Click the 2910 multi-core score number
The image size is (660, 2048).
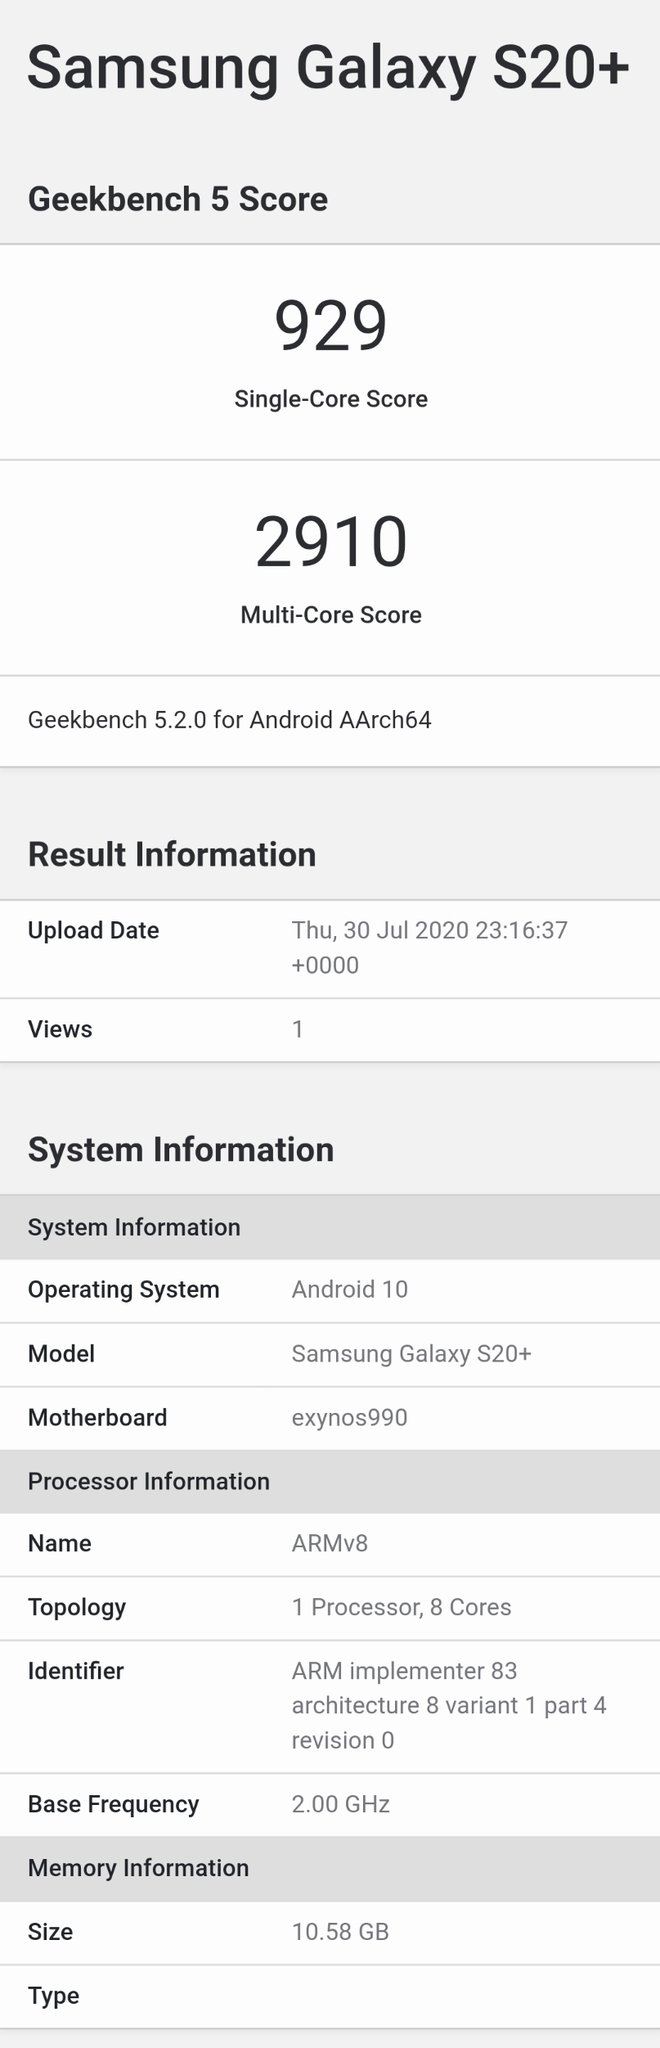pos(330,542)
